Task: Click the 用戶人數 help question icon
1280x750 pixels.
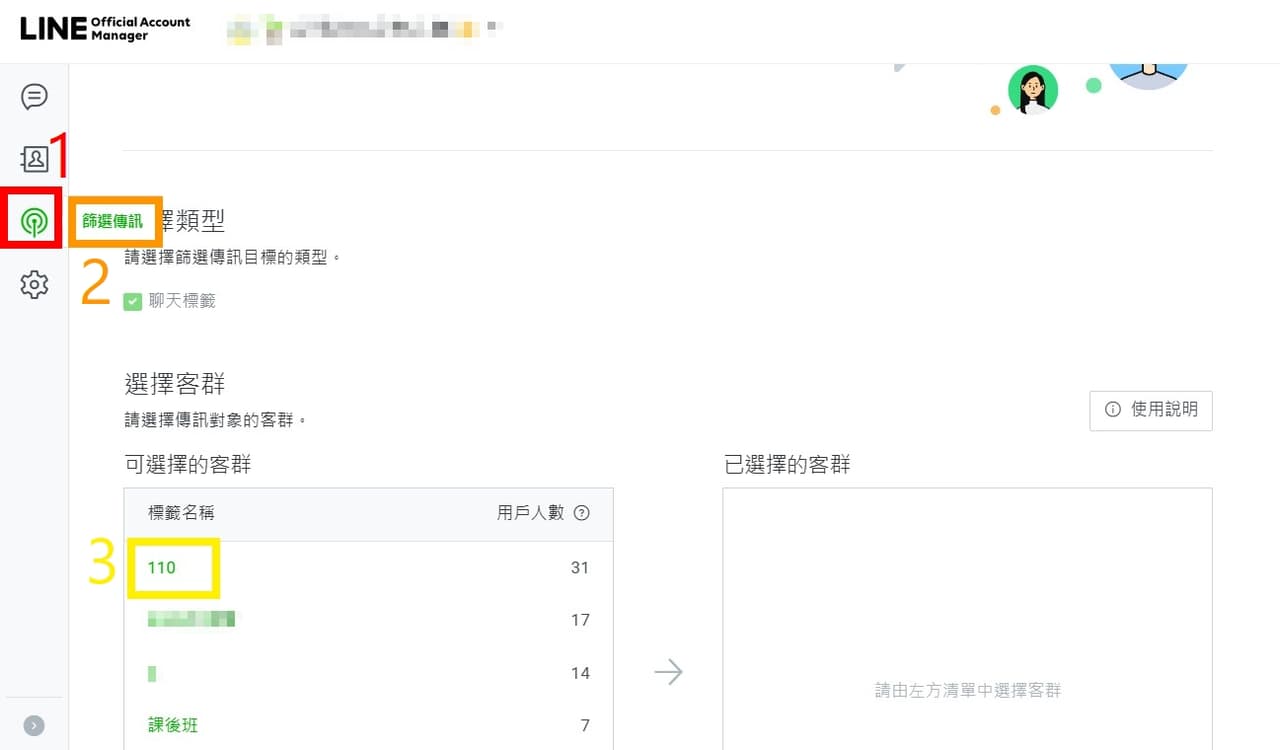Action: tap(581, 513)
